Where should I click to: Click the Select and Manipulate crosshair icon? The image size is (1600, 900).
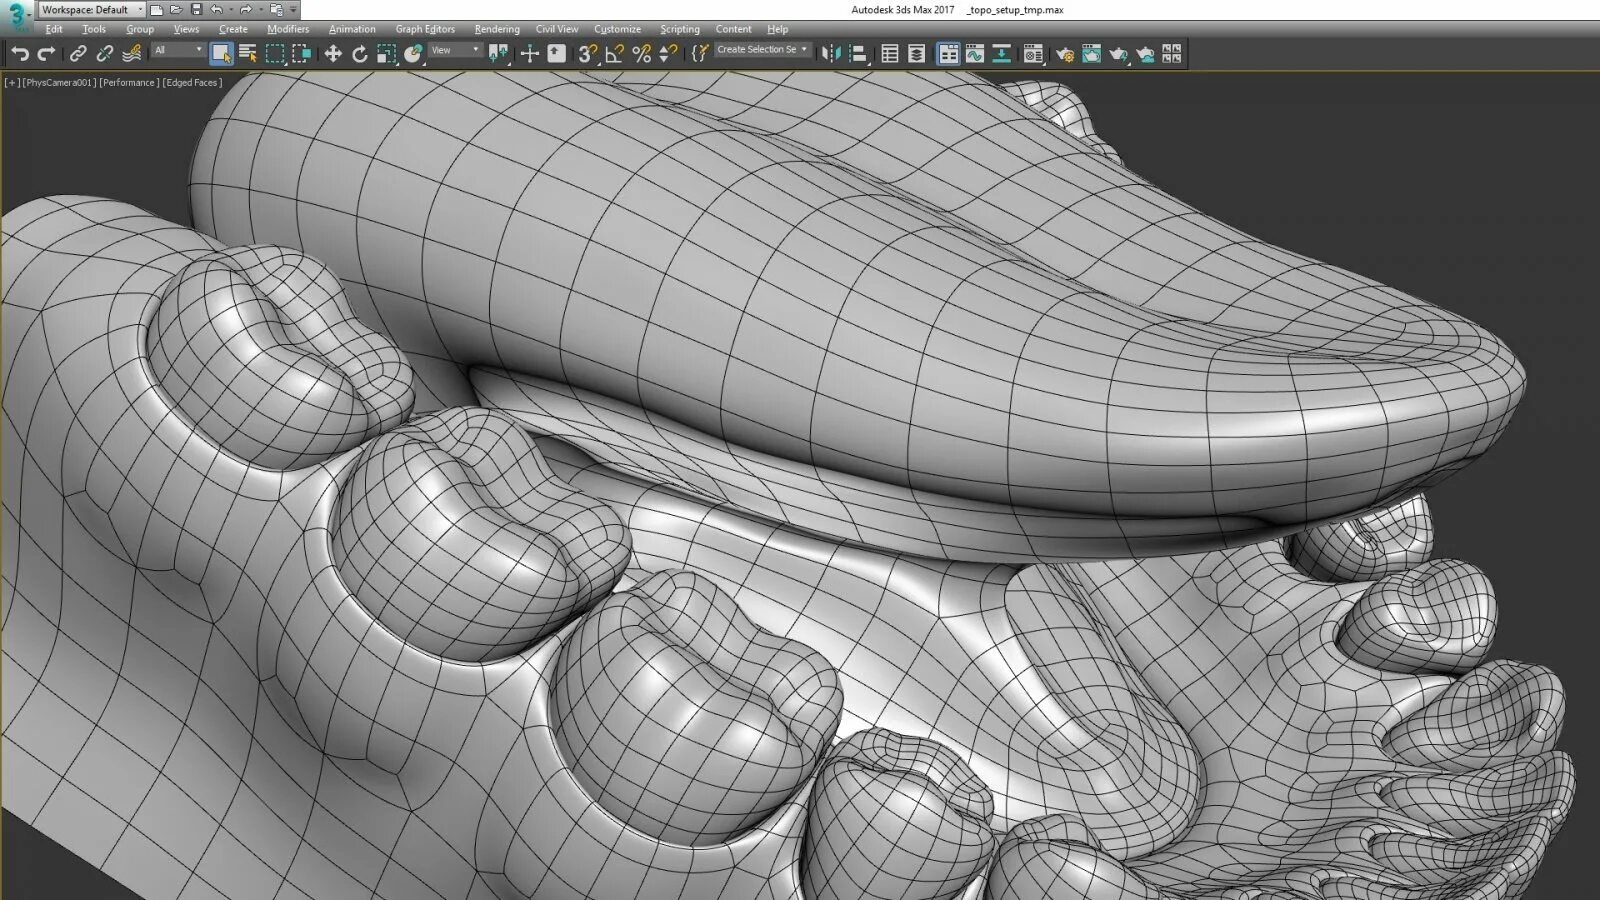click(530, 54)
